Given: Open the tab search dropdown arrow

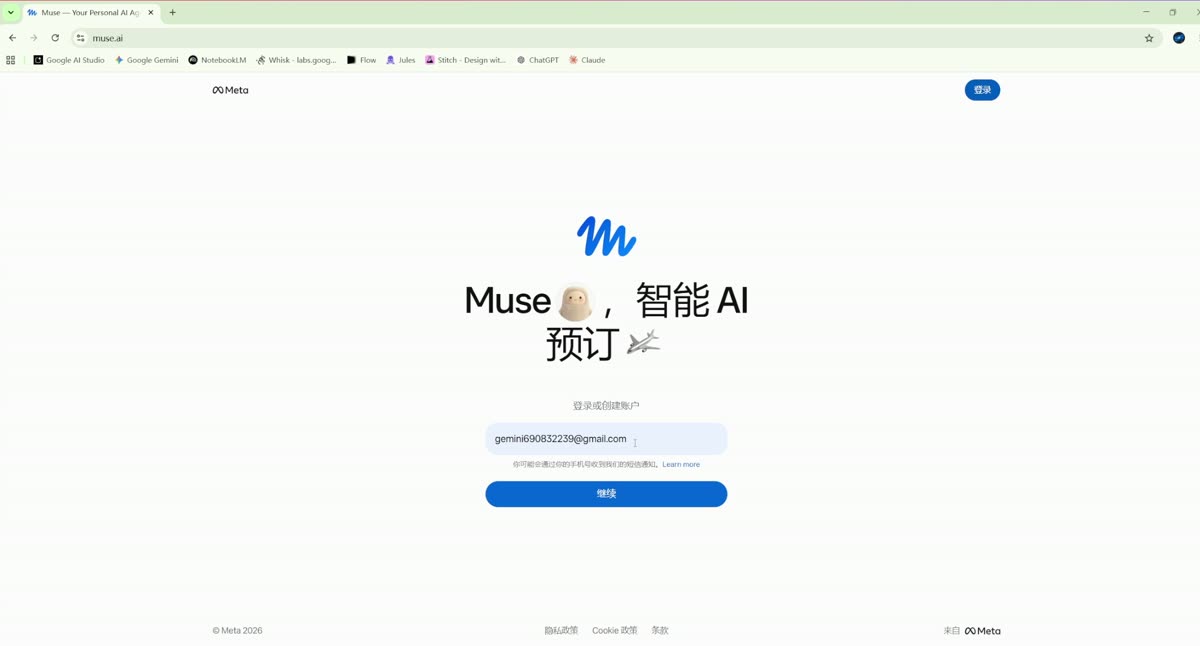Looking at the screenshot, I should click(x=11, y=13).
